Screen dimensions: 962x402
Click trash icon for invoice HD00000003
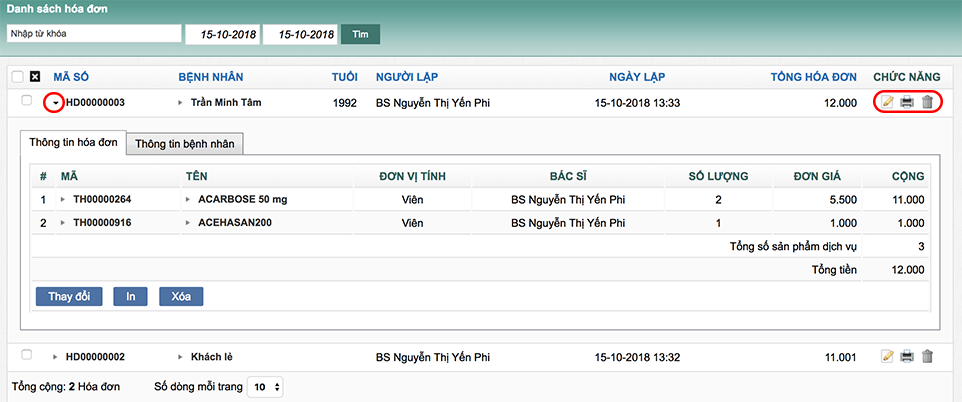927,102
